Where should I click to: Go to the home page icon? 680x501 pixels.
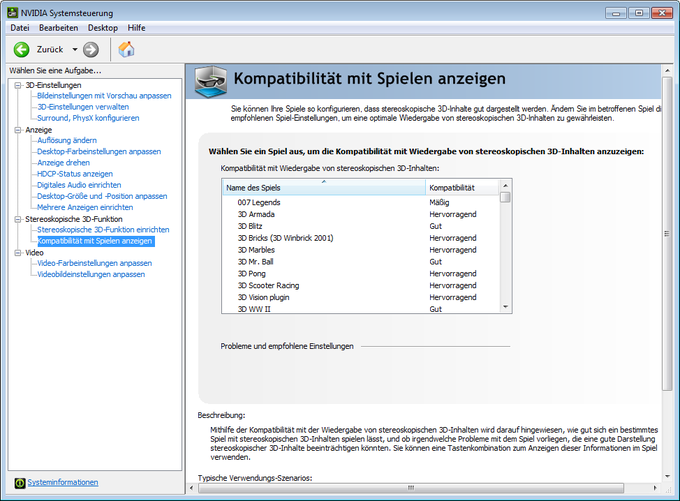126,49
